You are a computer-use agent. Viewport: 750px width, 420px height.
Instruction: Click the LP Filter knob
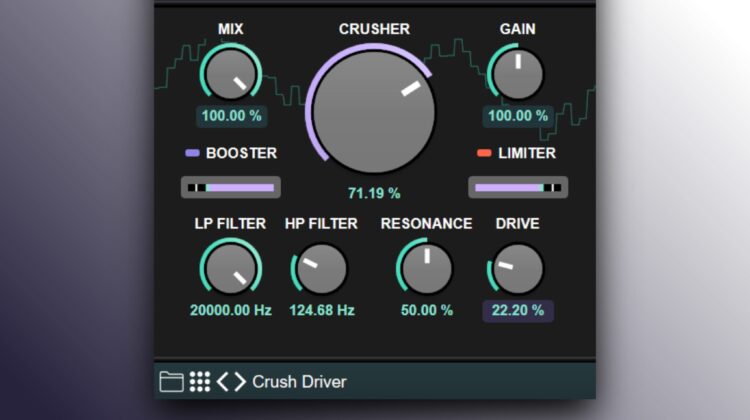click(231, 269)
